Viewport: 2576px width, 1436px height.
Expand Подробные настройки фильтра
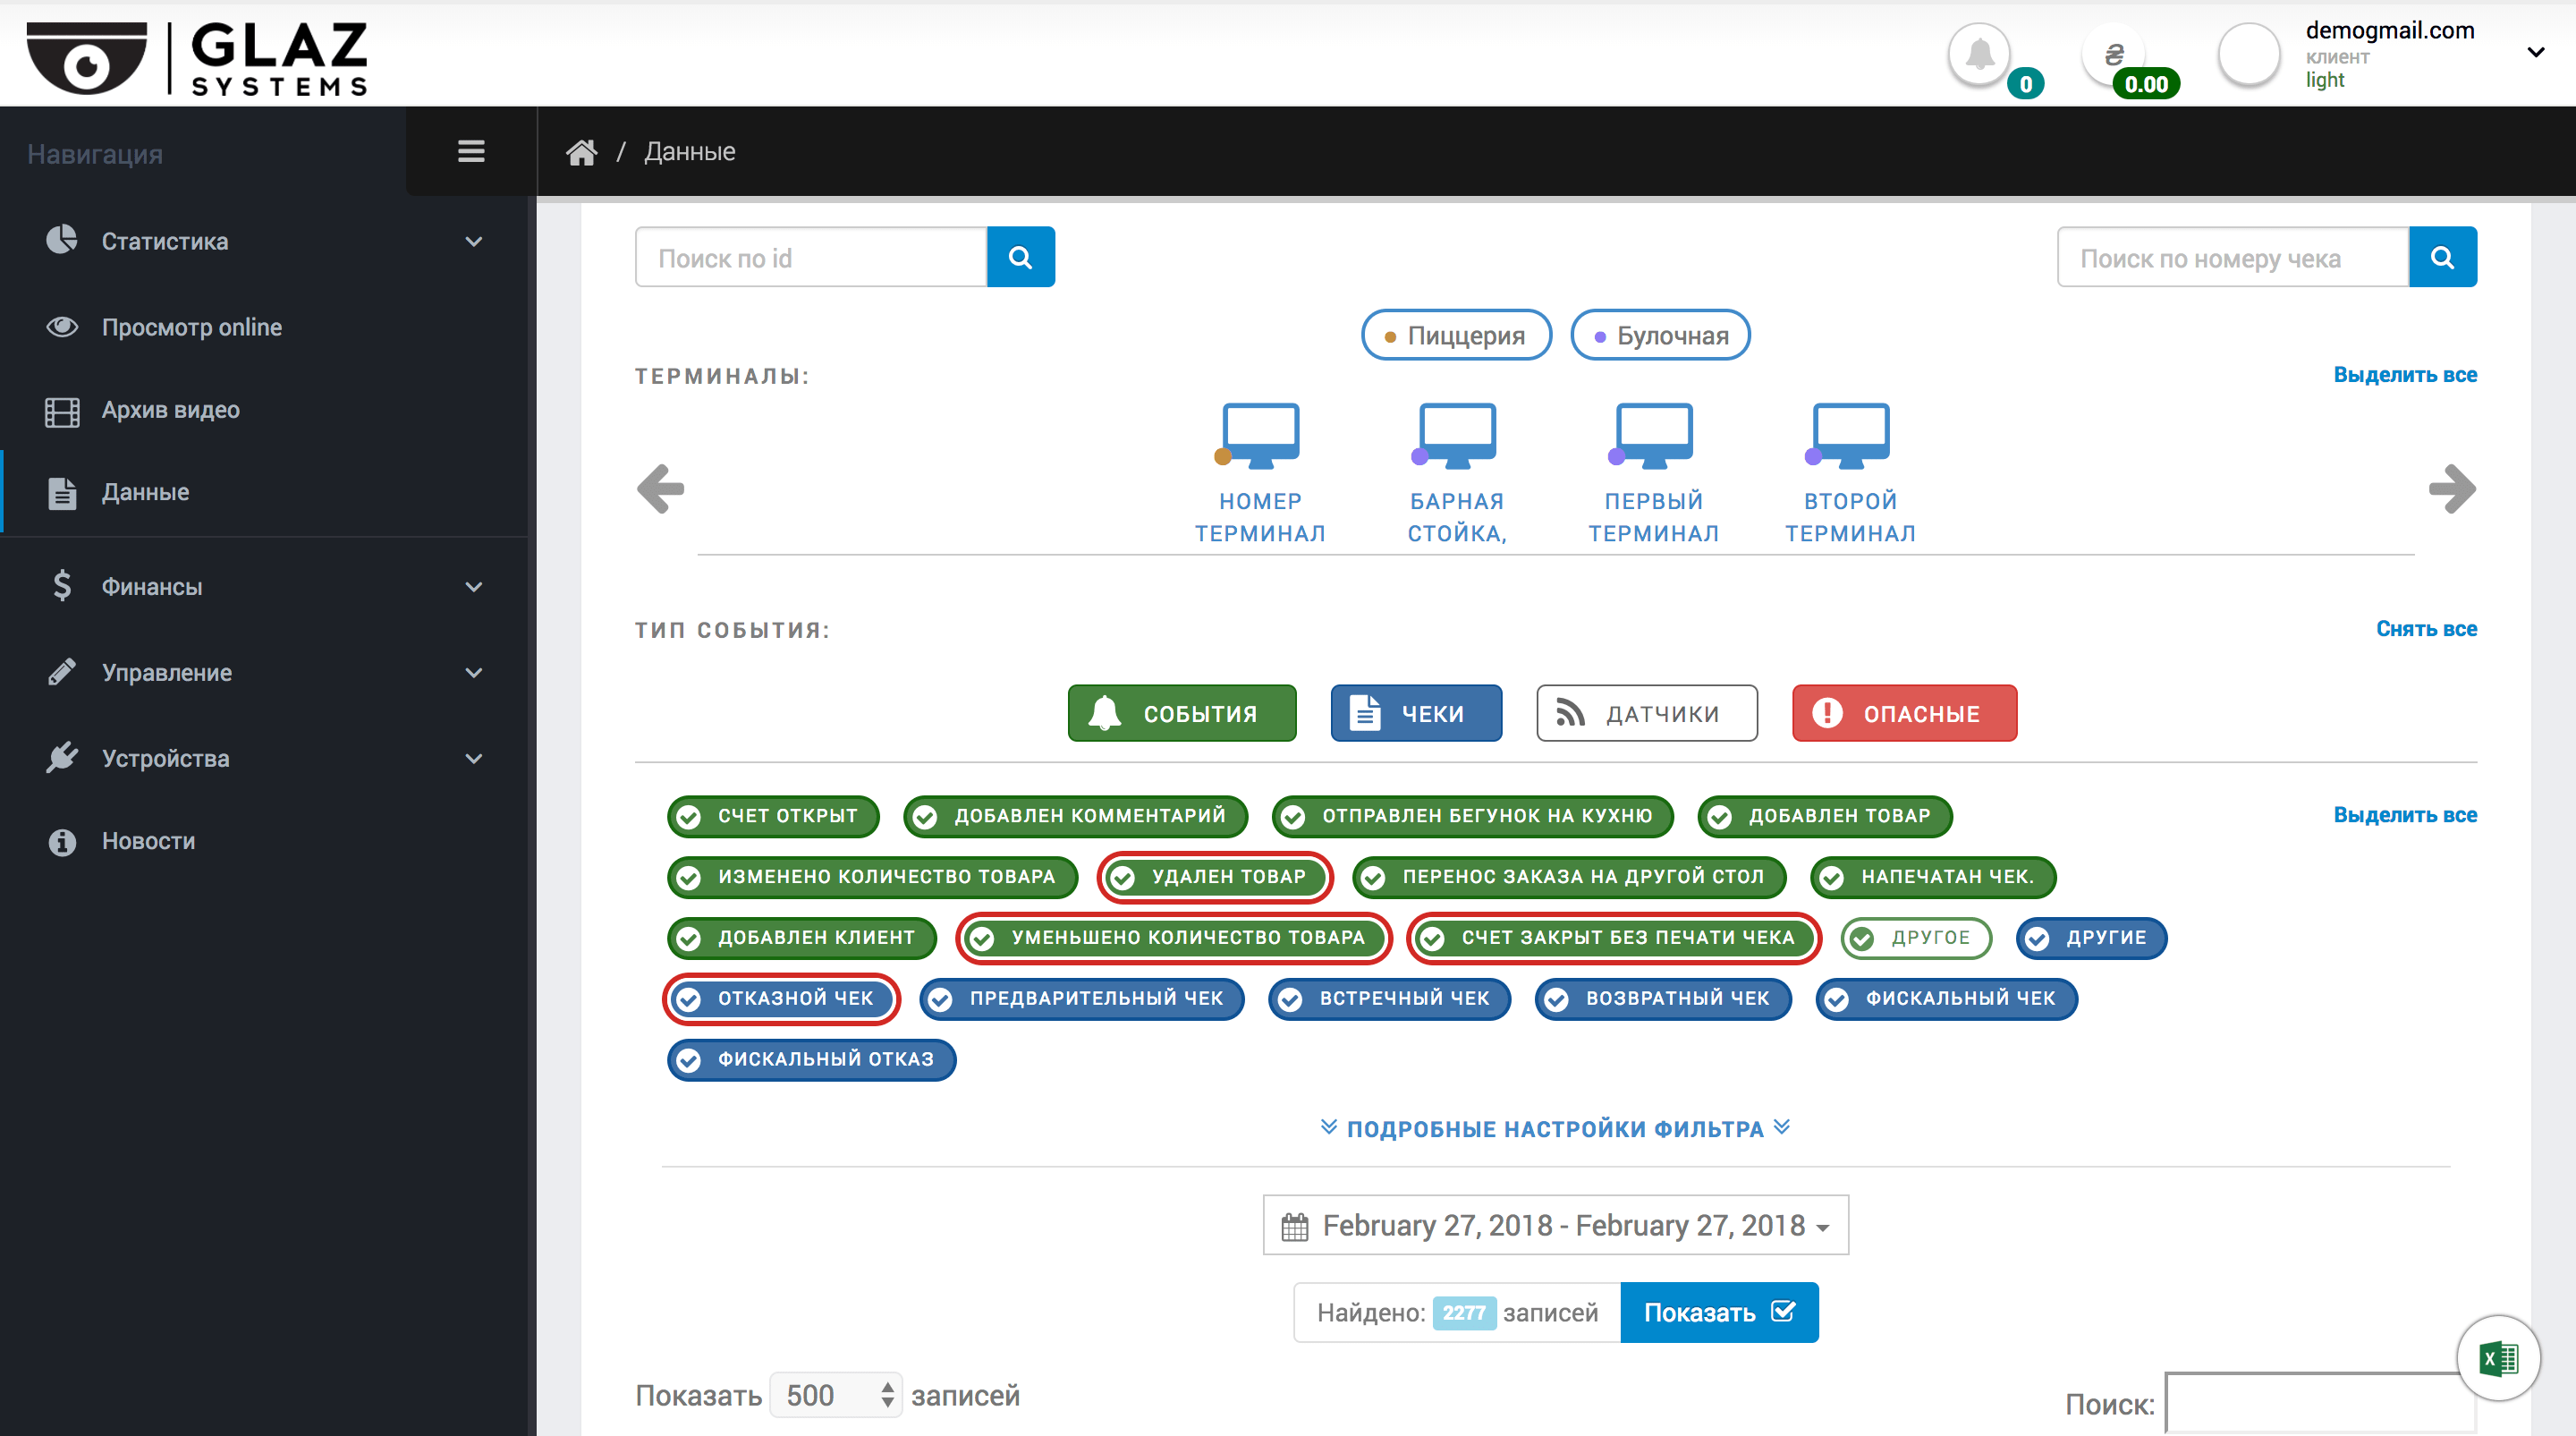(1555, 1129)
